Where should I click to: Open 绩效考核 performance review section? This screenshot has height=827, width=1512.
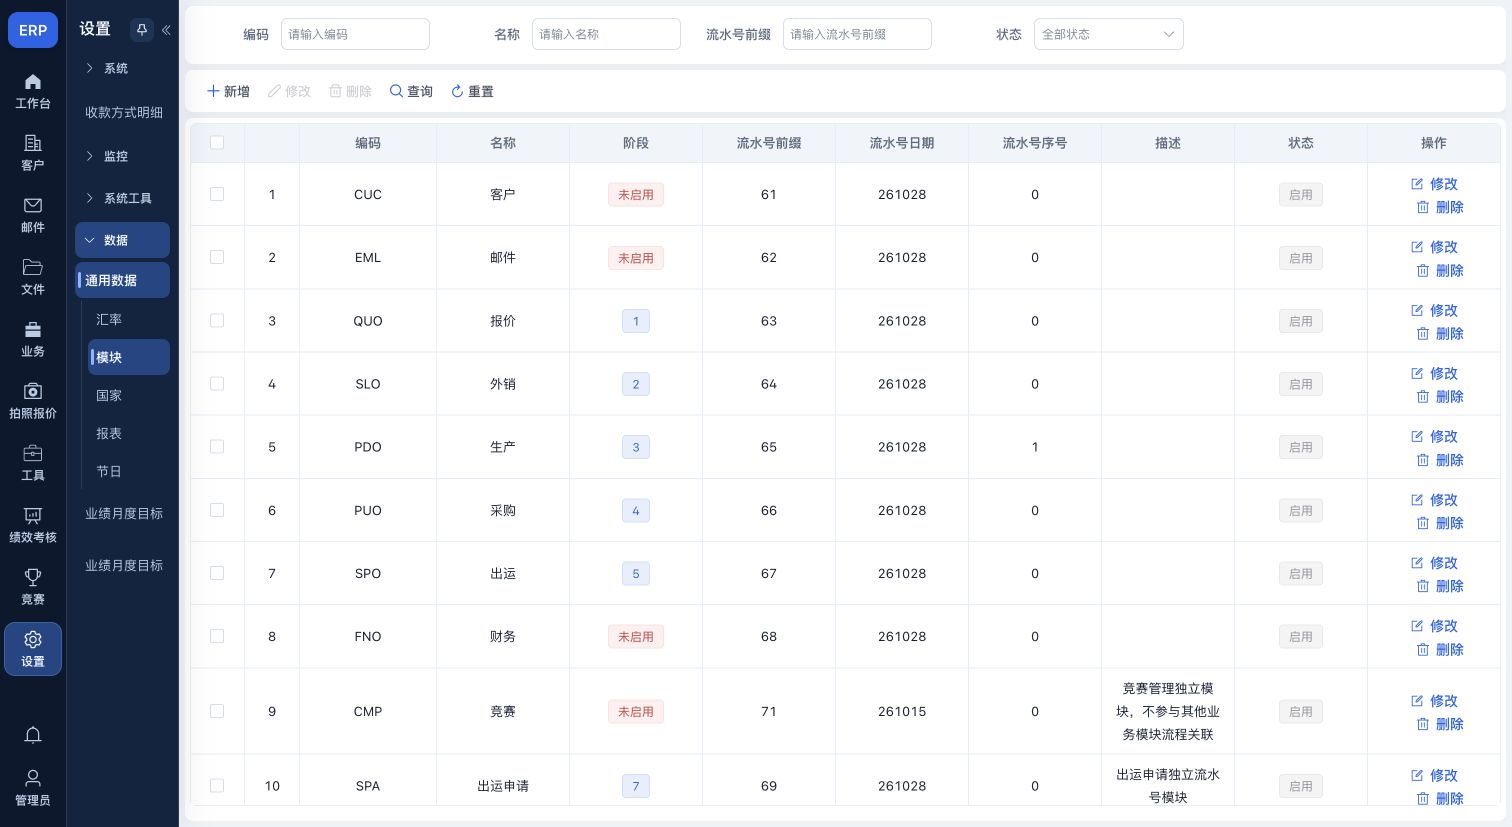click(x=33, y=525)
